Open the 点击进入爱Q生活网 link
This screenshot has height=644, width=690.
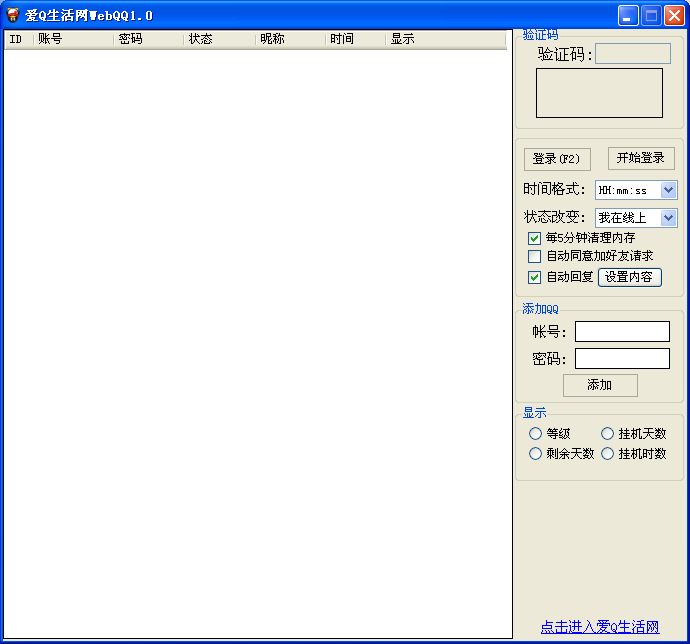600,627
